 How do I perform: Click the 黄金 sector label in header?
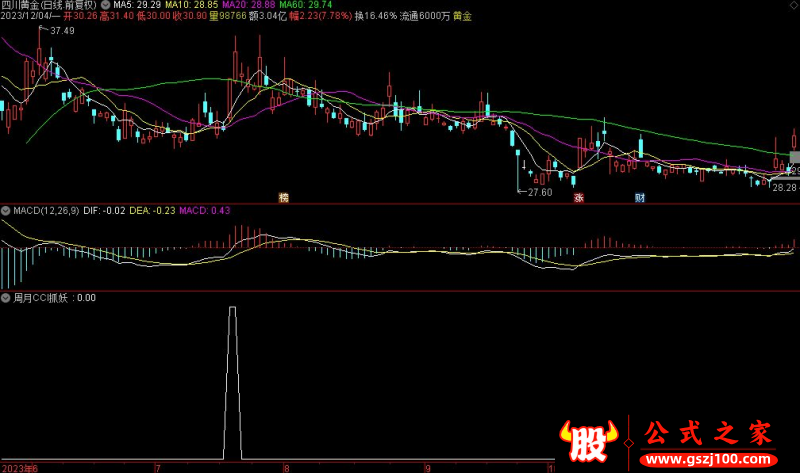(463, 17)
